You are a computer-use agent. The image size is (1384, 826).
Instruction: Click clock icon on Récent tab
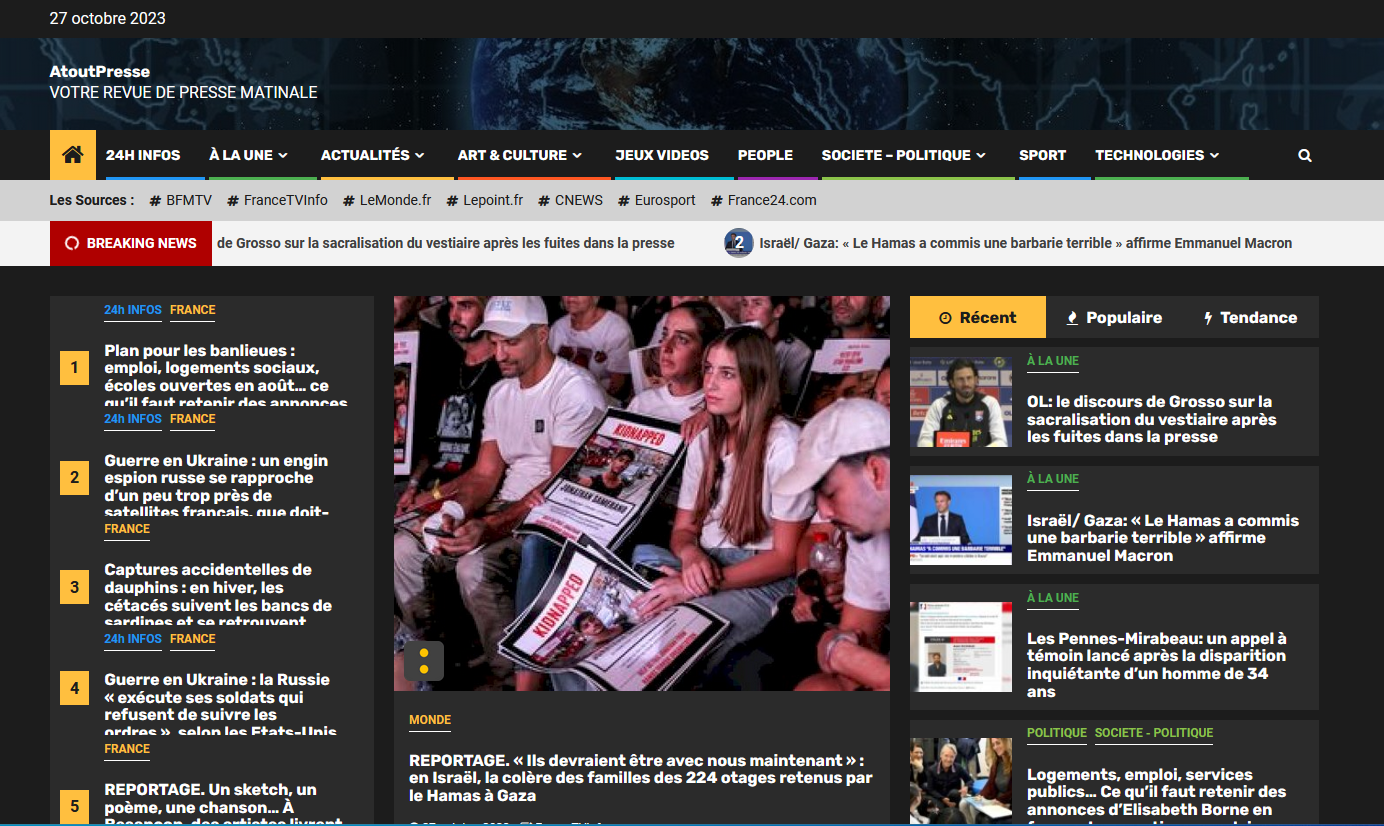pos(945,318)
